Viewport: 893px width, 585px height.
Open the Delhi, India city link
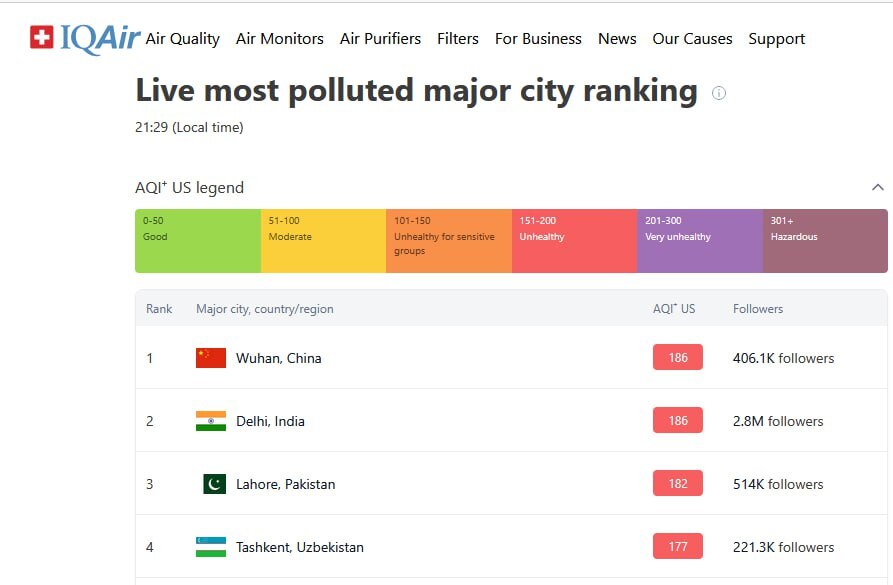click(270, 421)
